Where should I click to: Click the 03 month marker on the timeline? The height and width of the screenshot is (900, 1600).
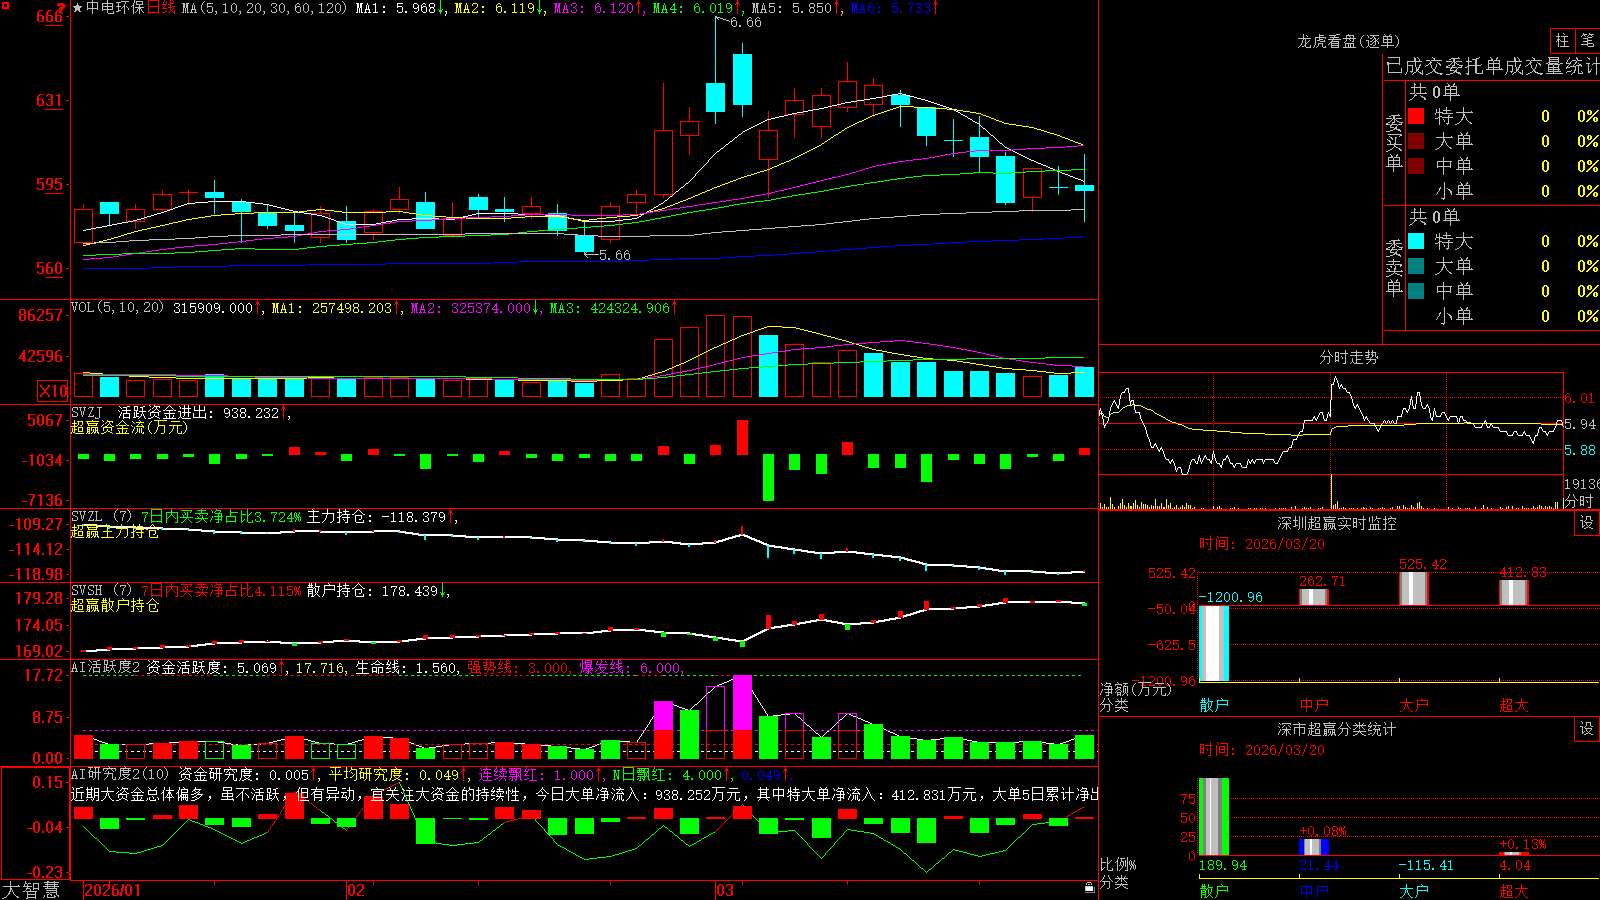pos(725,890)
